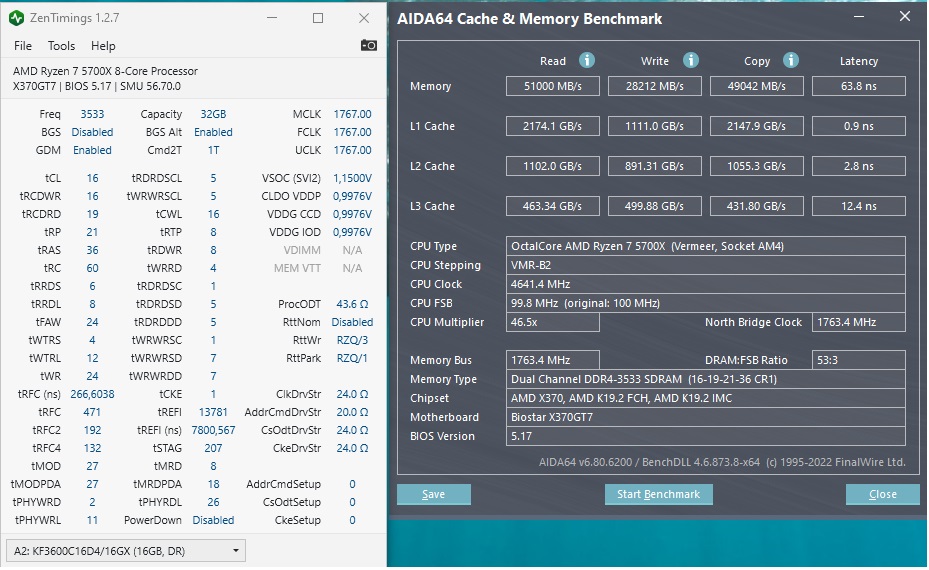
Task: Click the tRFC (ns) value 266,6038
Action: click(x=92, y=394)
